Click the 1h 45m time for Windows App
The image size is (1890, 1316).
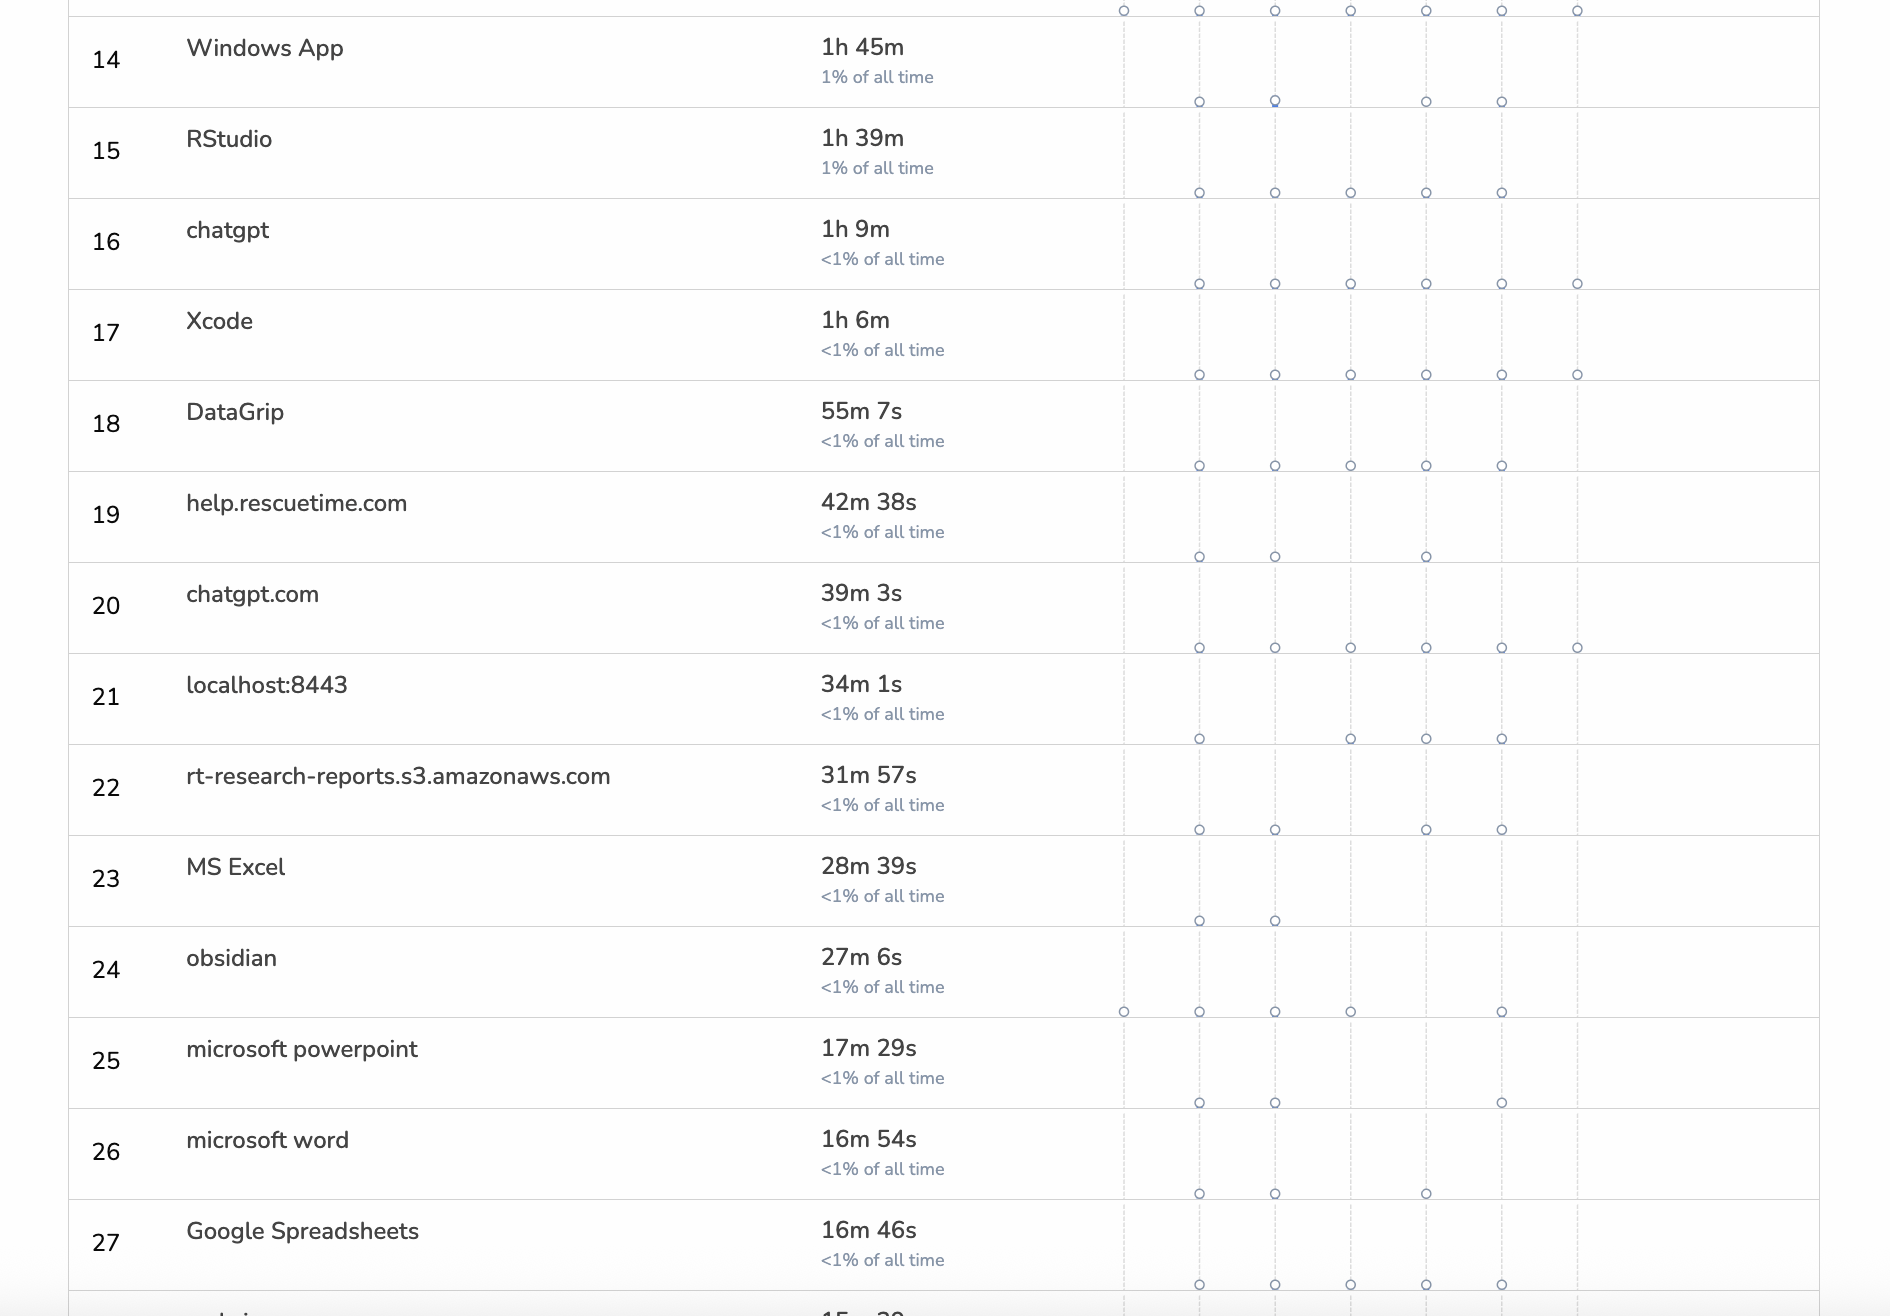point(862,47)
